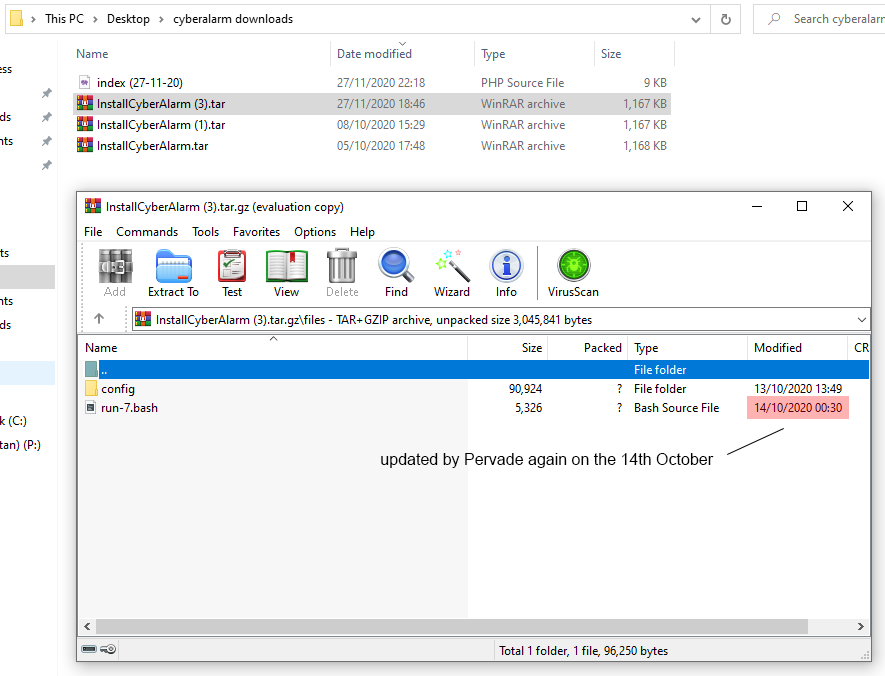
Task: Open the View toolbar button
Action: (286, 273)
